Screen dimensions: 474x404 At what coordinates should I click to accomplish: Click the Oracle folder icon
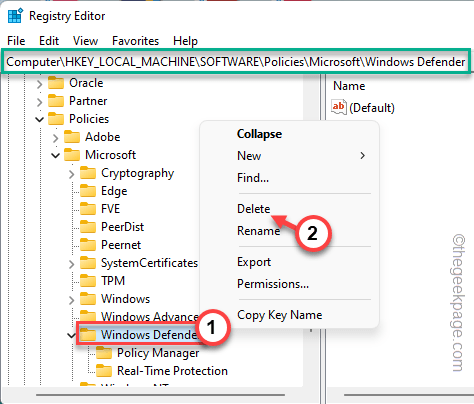pyautogui.click(x=56, y=83)
